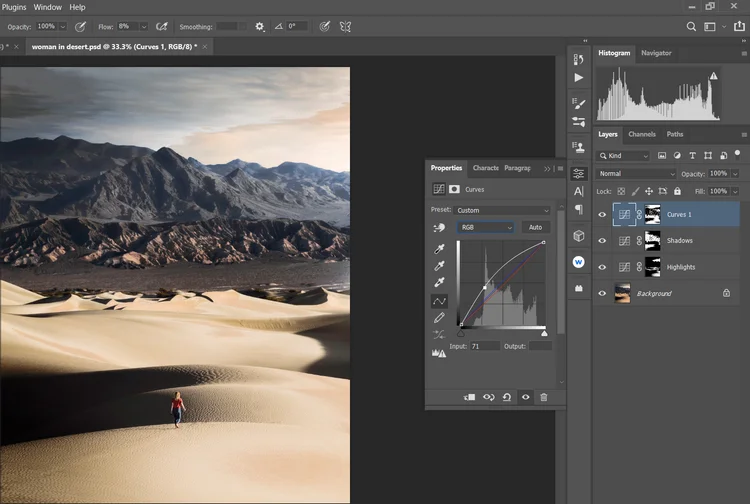
Task: Click the reset adjustment defaults icon
Action: [507, 397]
